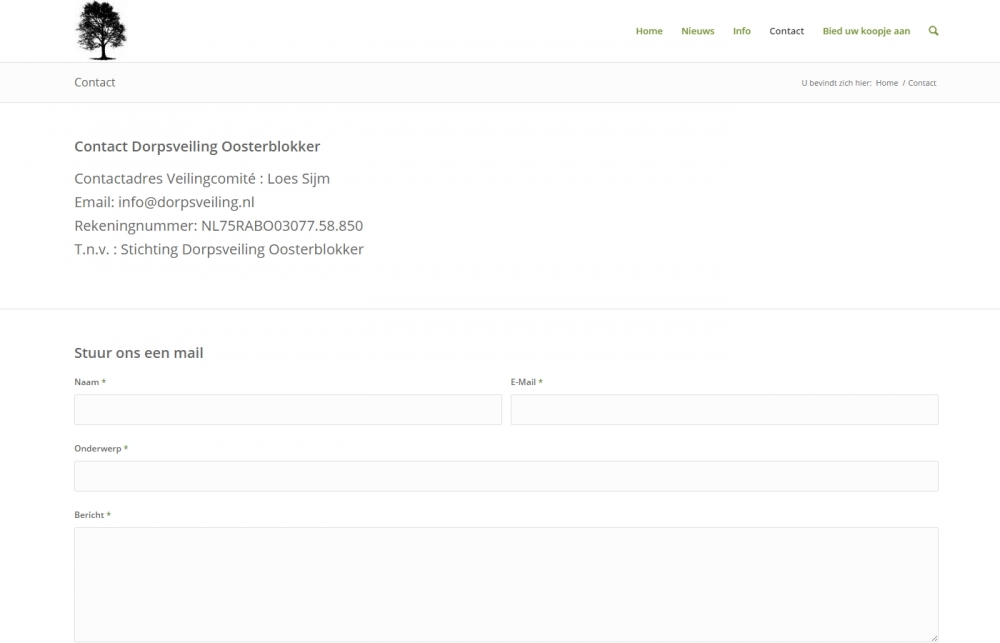Click the 'Stuur ons een mail' heading

[138, 353]
